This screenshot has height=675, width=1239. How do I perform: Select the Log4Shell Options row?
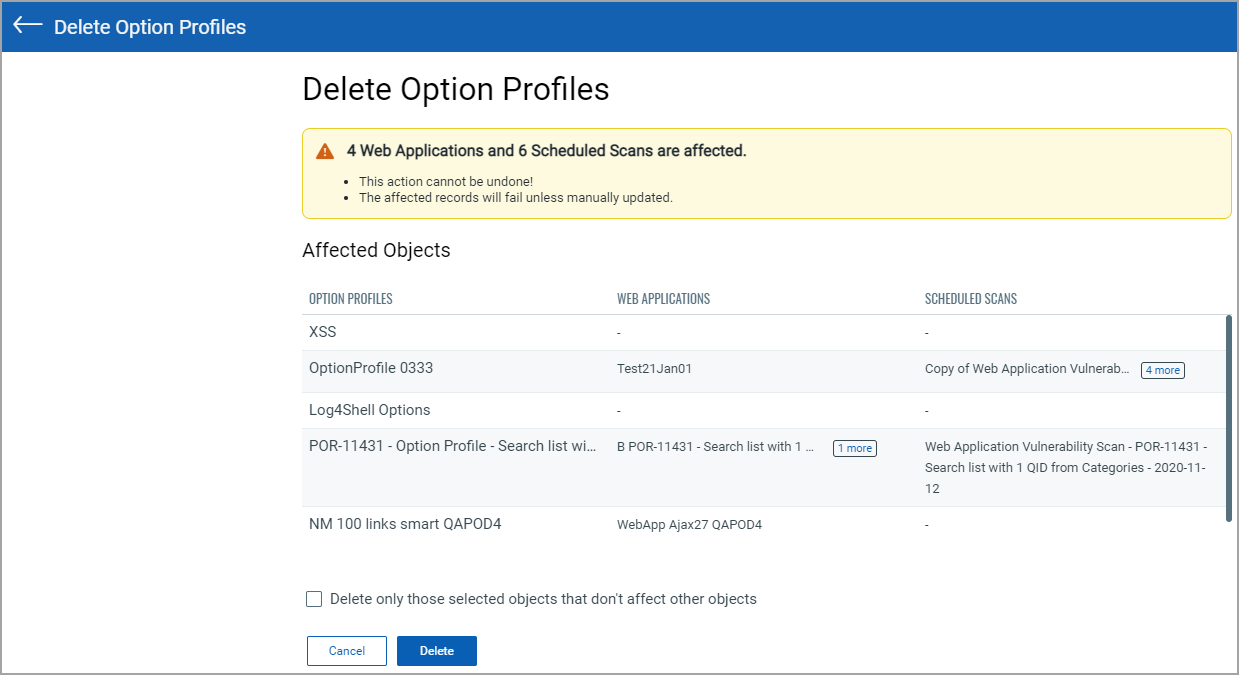369,410
